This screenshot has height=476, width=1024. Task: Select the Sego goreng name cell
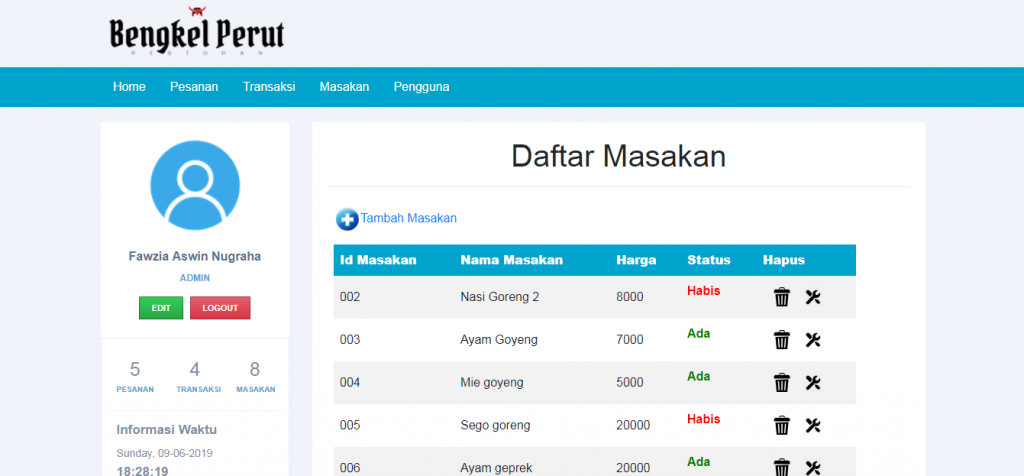coord(495,426)
